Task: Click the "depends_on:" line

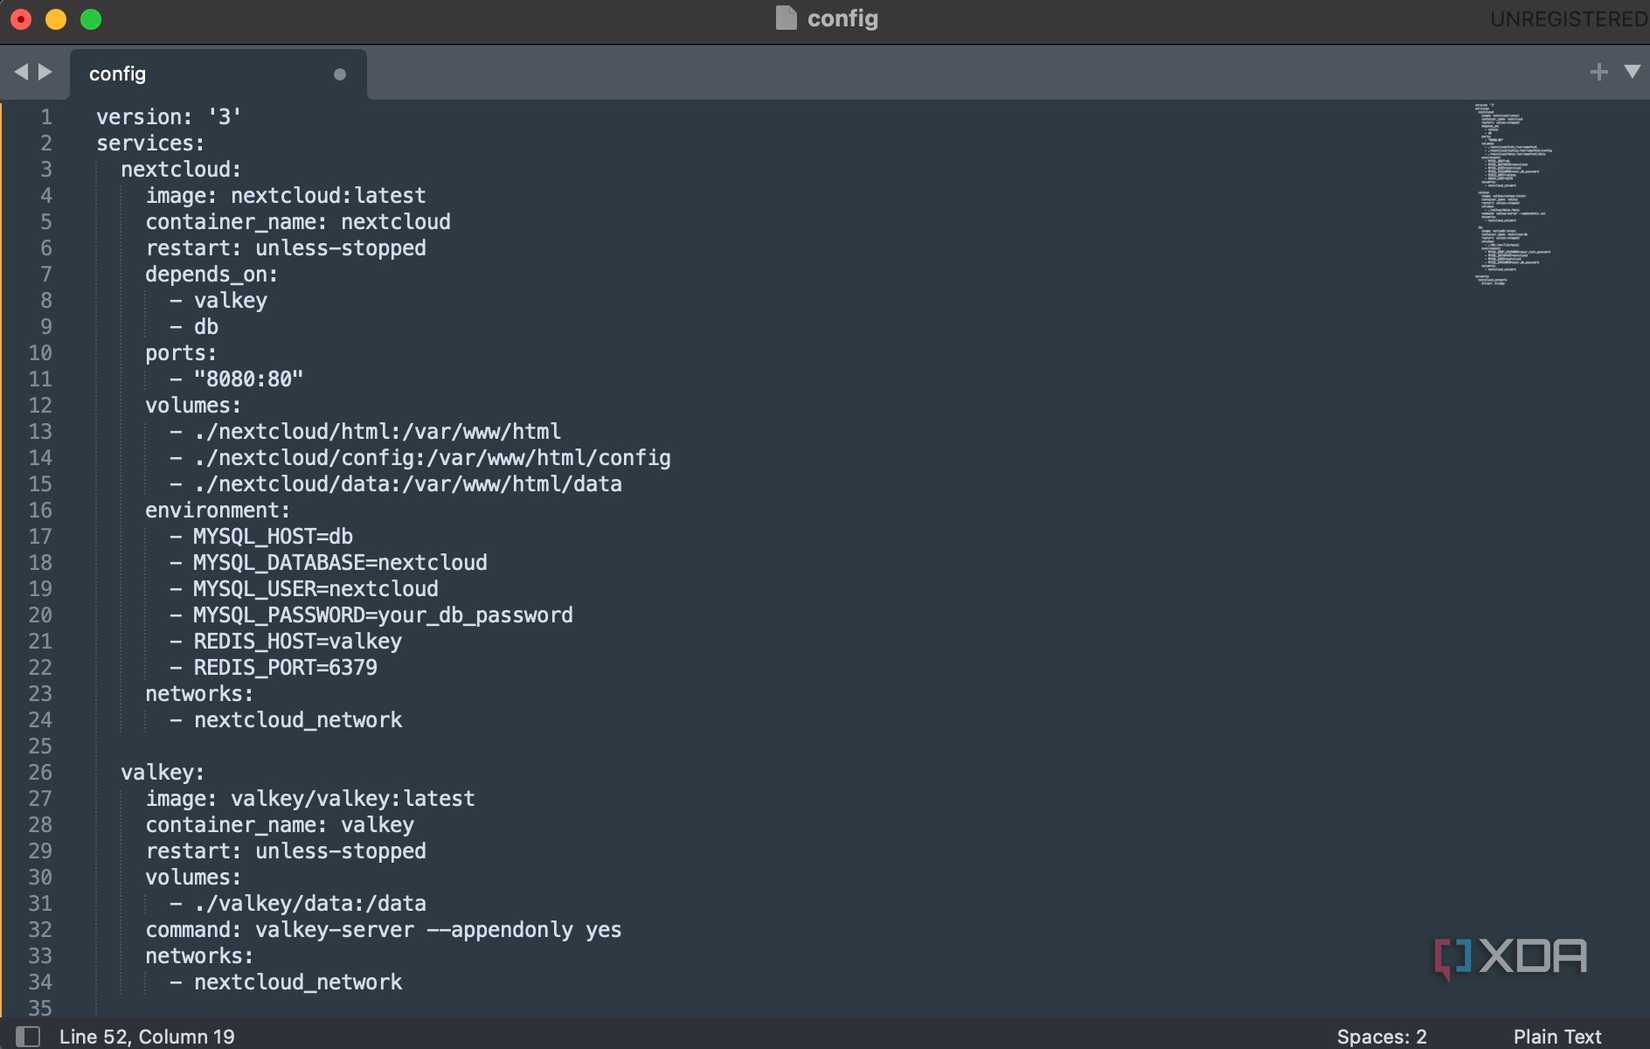Action: pos(212,274)
